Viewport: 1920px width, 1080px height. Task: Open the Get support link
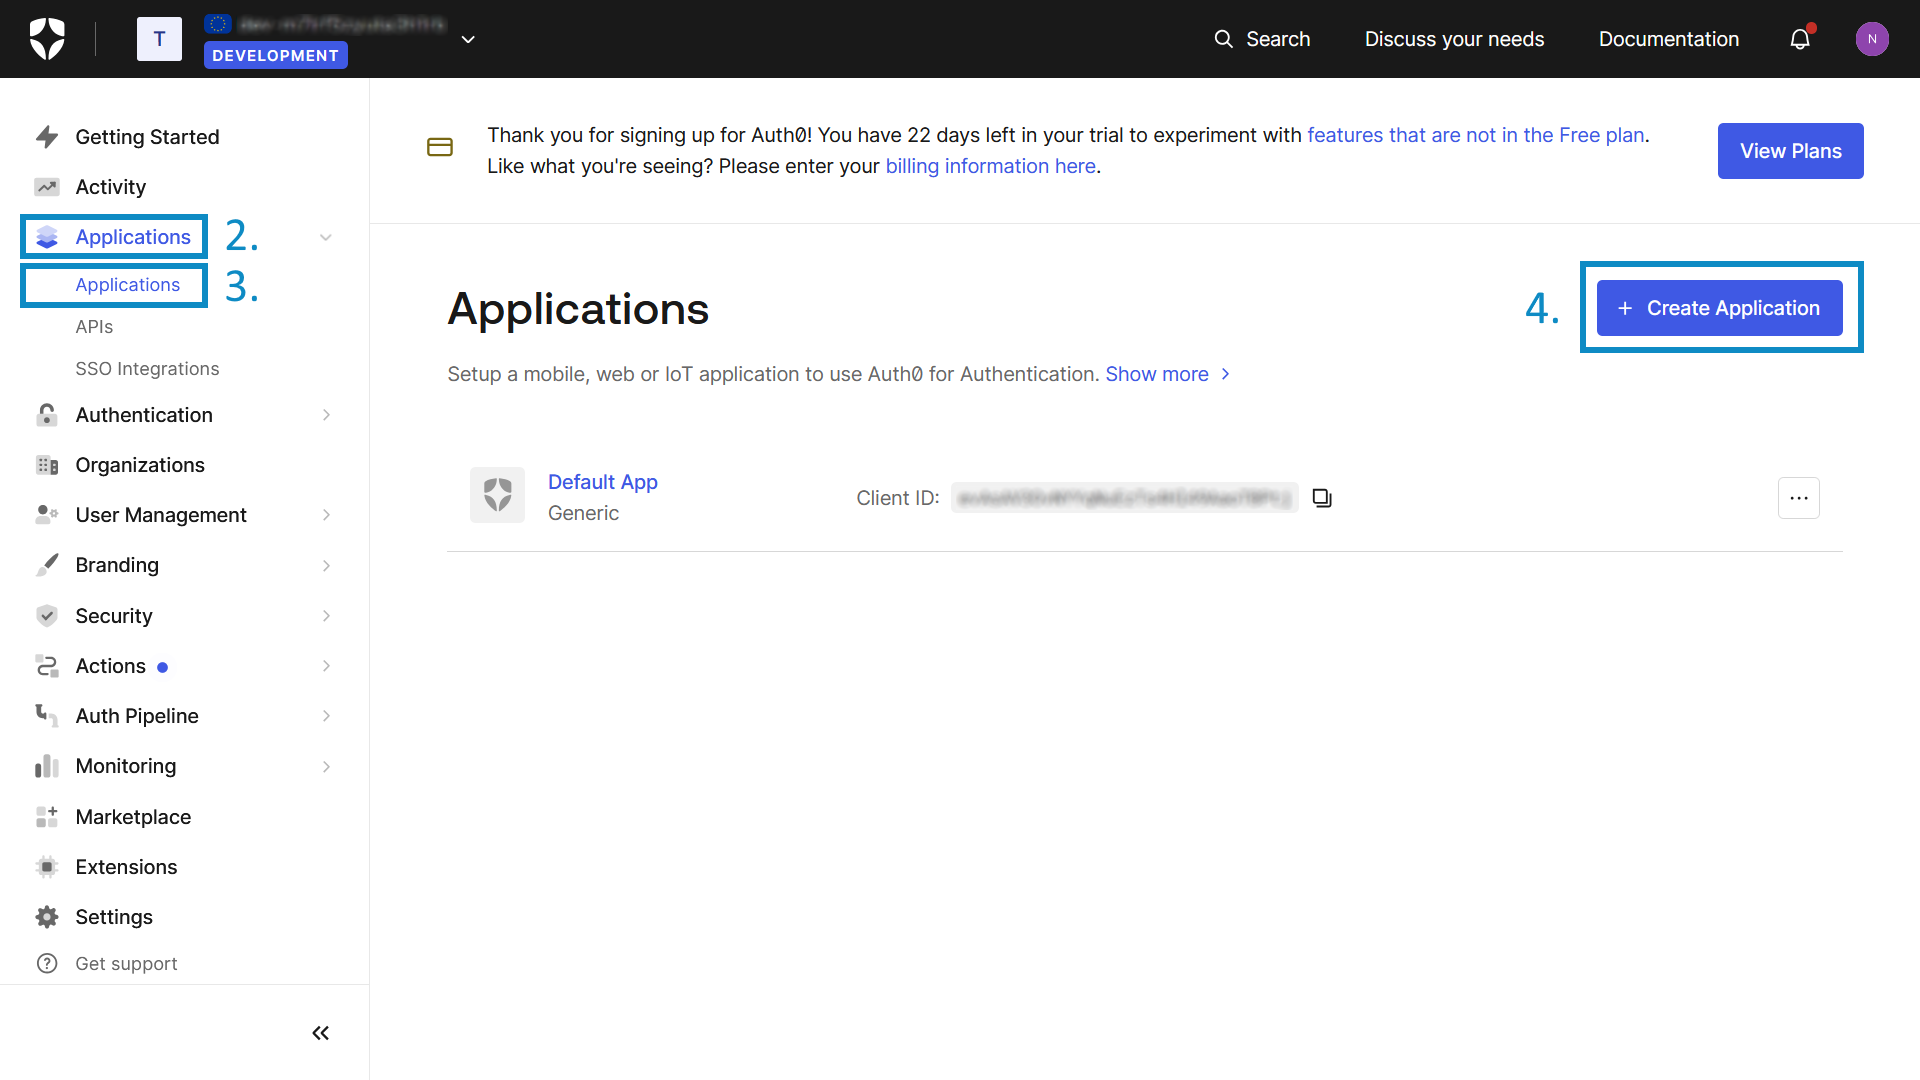[126, 963]
